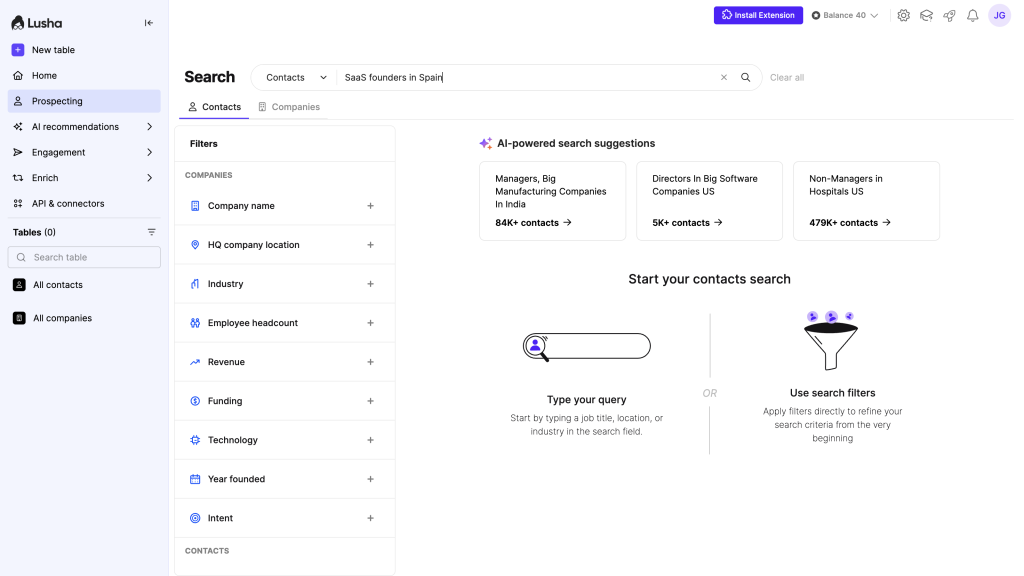Click the Engagement send icon
Image resolution: width=1024 pixels, height=576 pixels.
tap(18, 152)
